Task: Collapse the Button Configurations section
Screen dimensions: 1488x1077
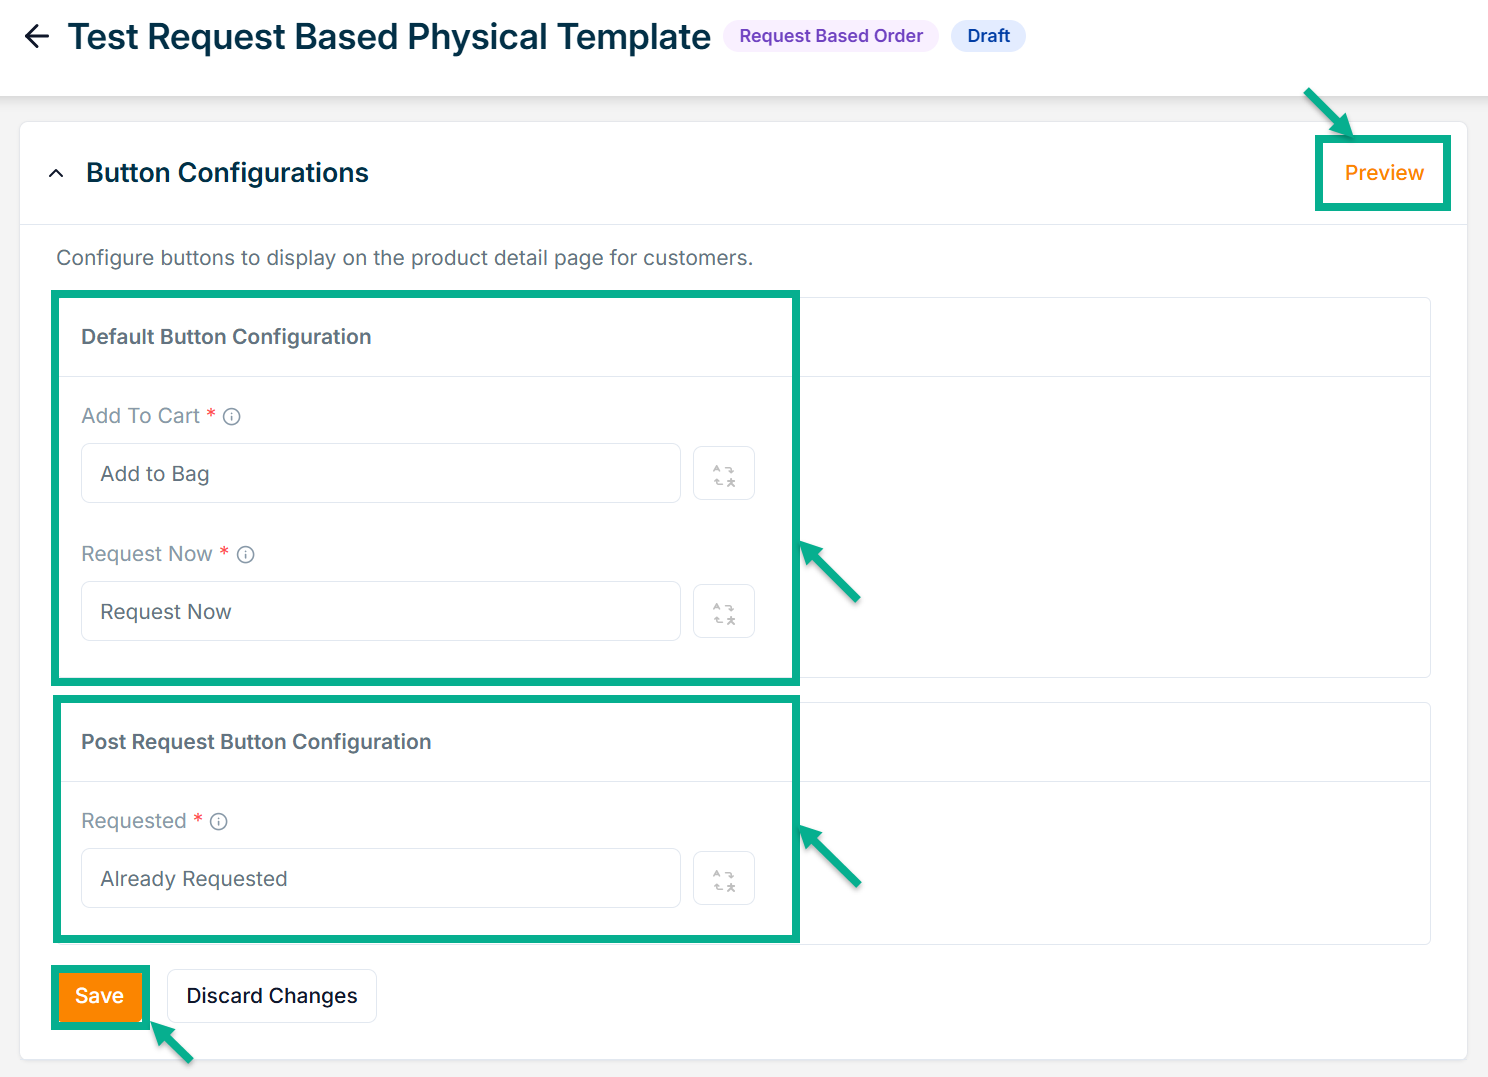Action: click(57, 173)
